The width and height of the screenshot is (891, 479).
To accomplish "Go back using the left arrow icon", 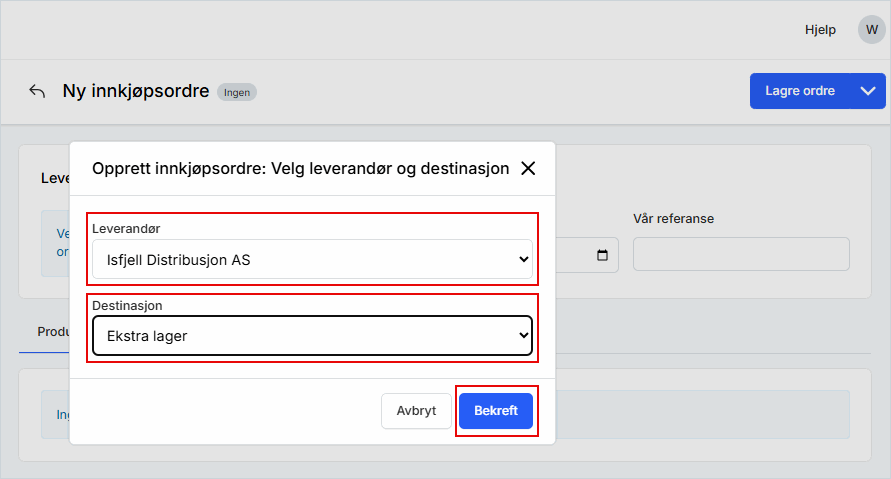I will click(x=37, y=91).
